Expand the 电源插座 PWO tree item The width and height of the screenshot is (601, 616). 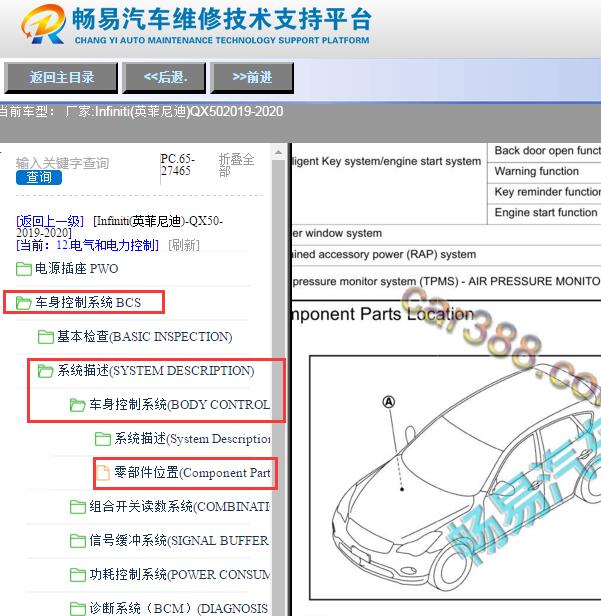pyautogui.click(x=77, y=269)
